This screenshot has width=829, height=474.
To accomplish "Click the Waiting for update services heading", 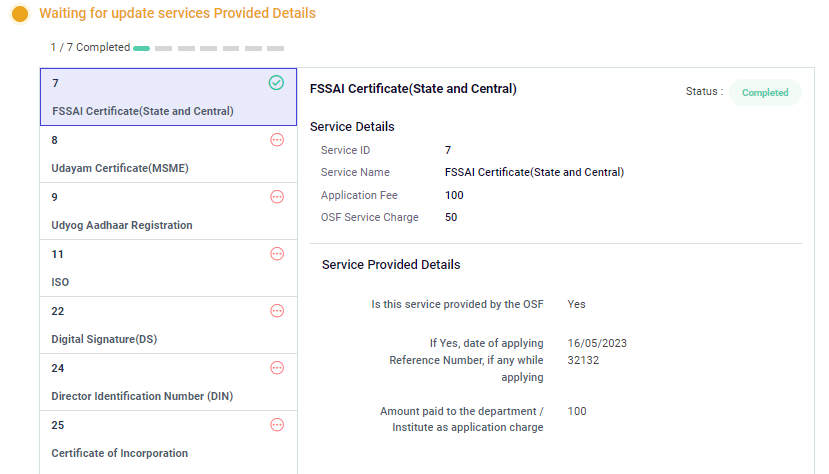I will (x=177, y=14).
